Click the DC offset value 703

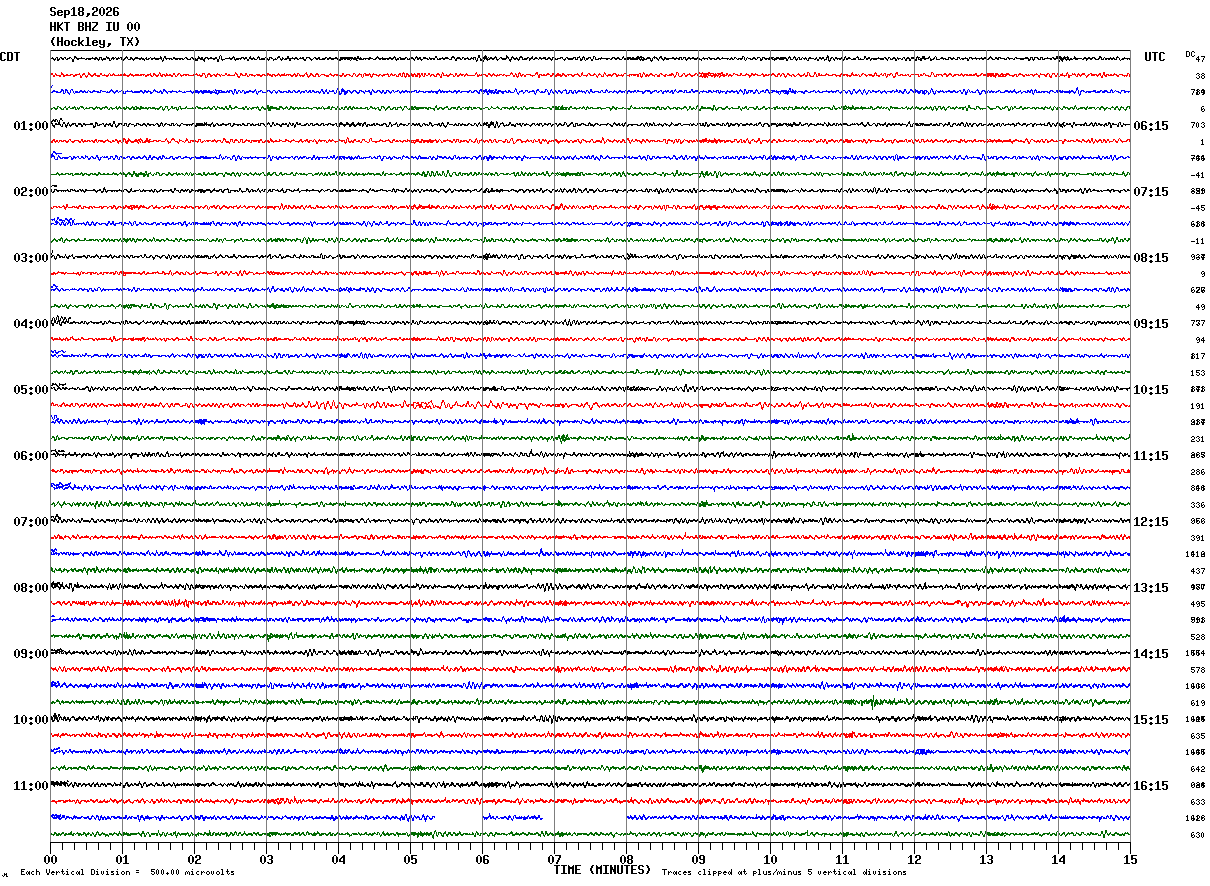click(1197, 126)
